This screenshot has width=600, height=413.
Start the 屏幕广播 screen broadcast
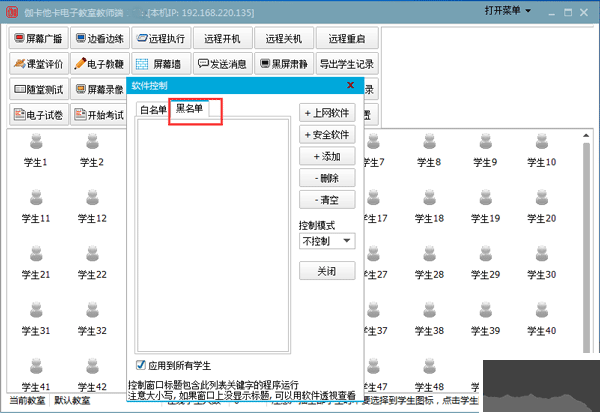point(39,38)
